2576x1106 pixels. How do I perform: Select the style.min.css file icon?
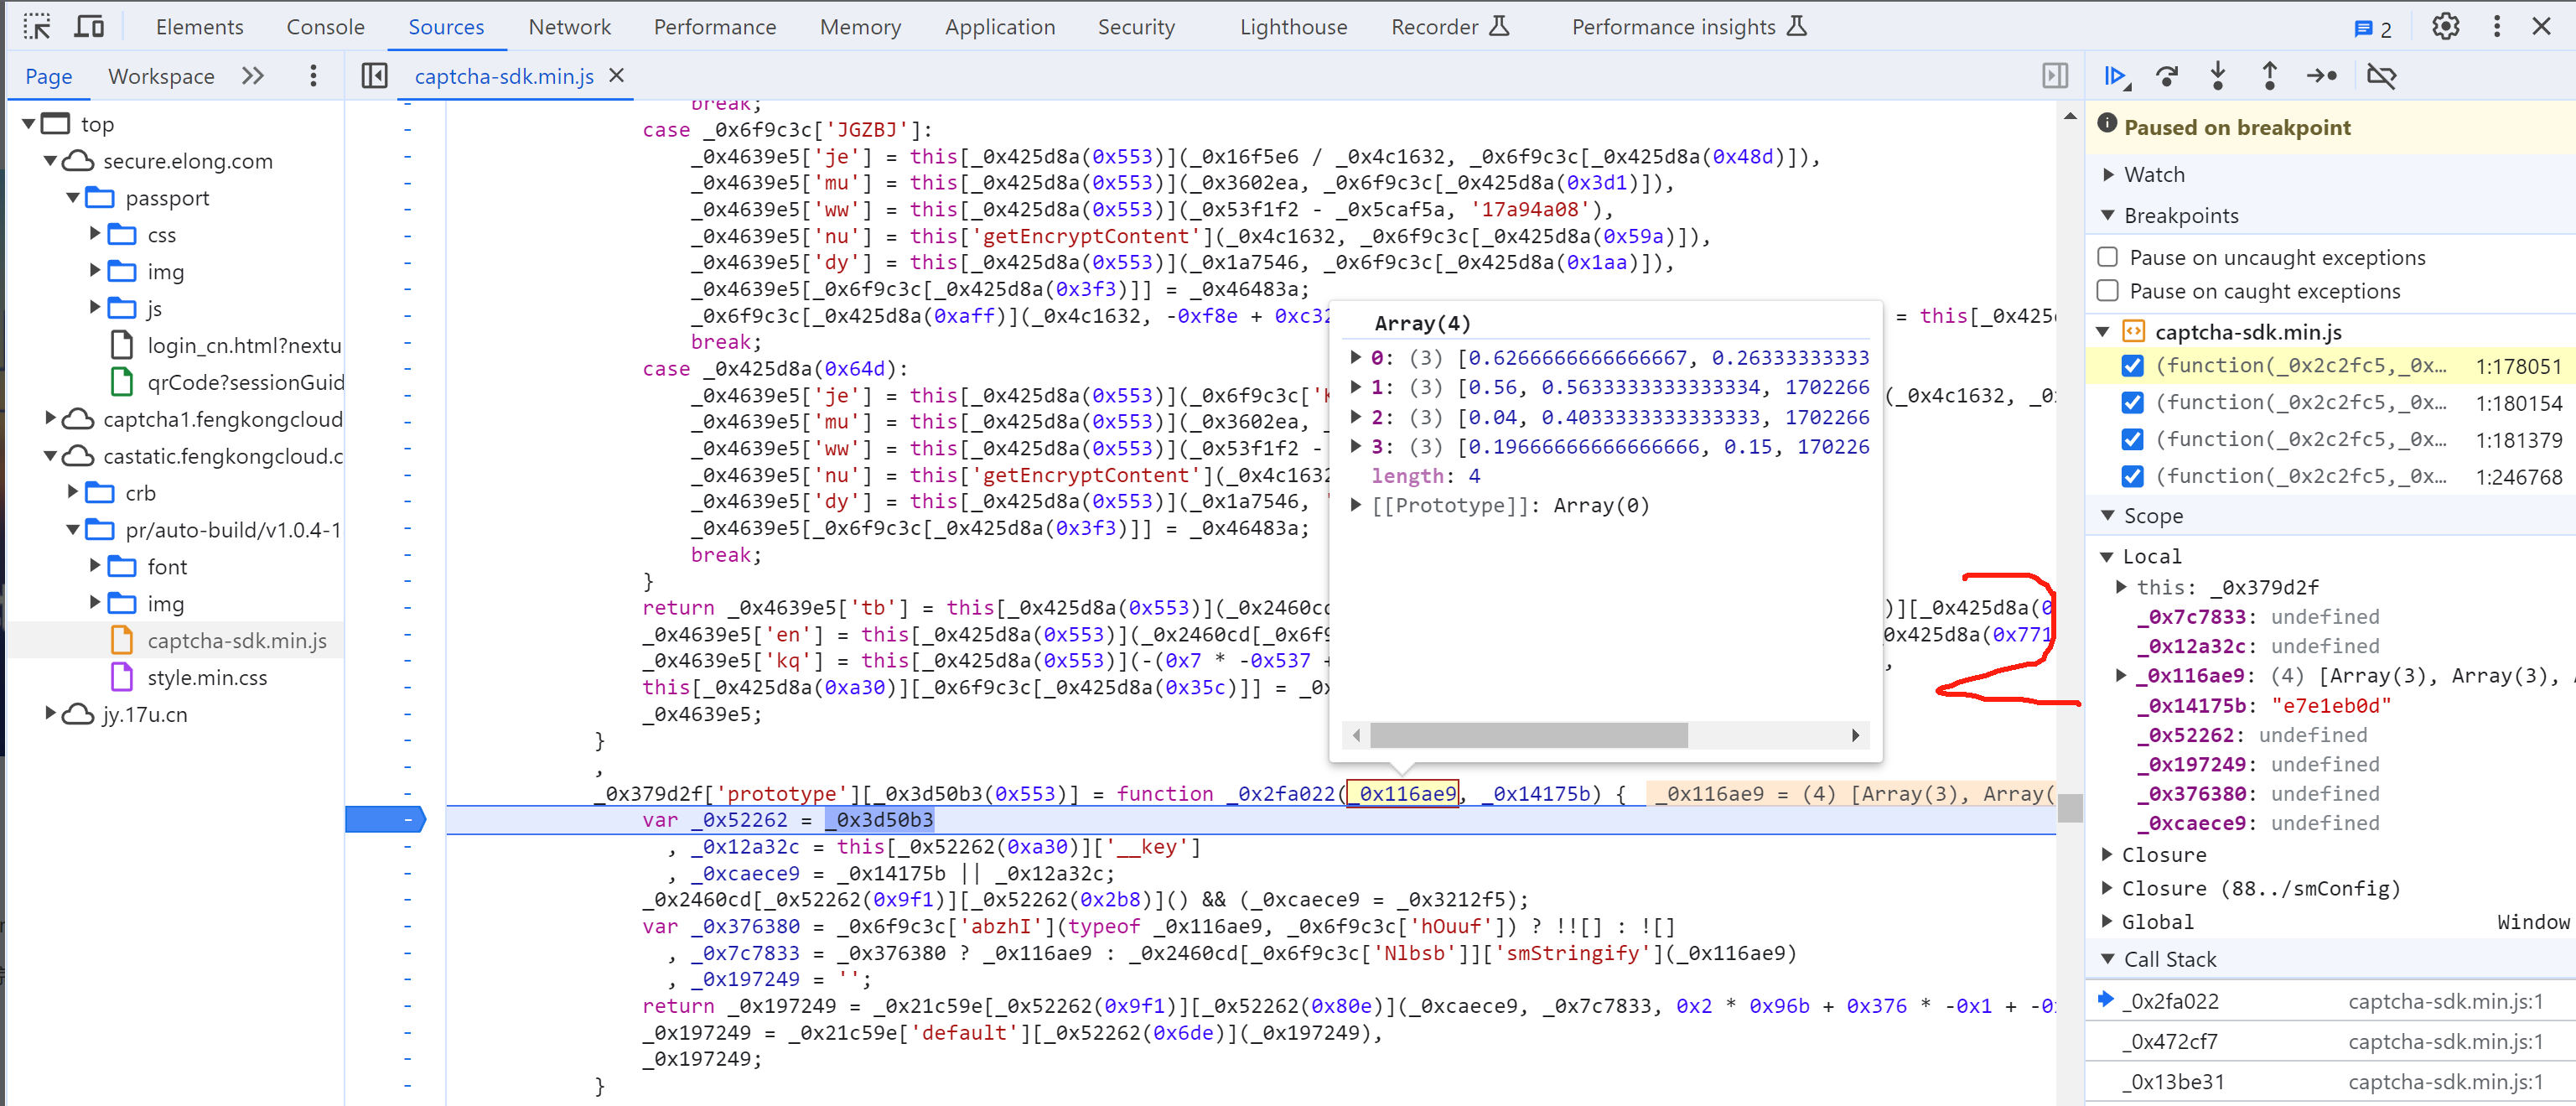pyautogui.click(x=122, y=678)
